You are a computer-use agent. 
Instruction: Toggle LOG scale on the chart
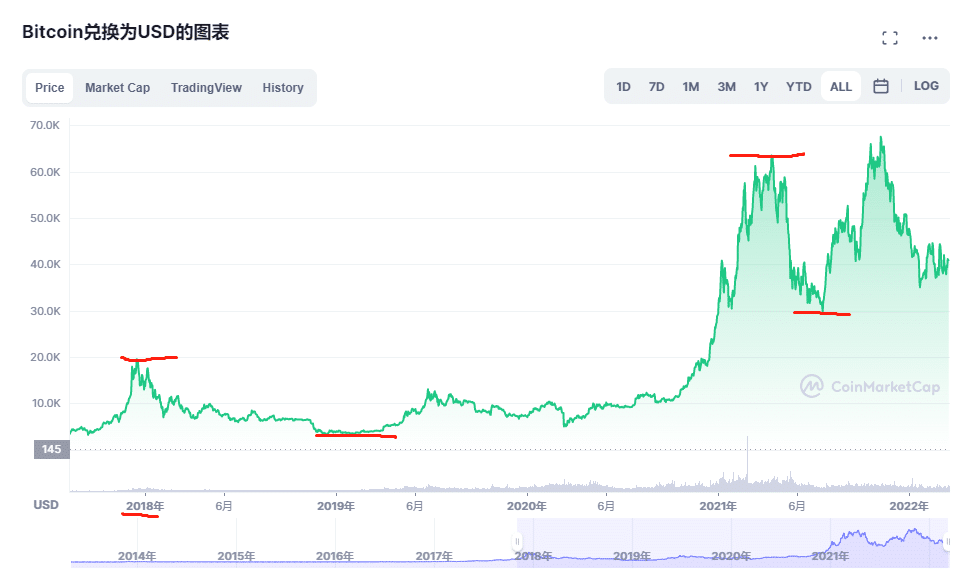(925, 86)
